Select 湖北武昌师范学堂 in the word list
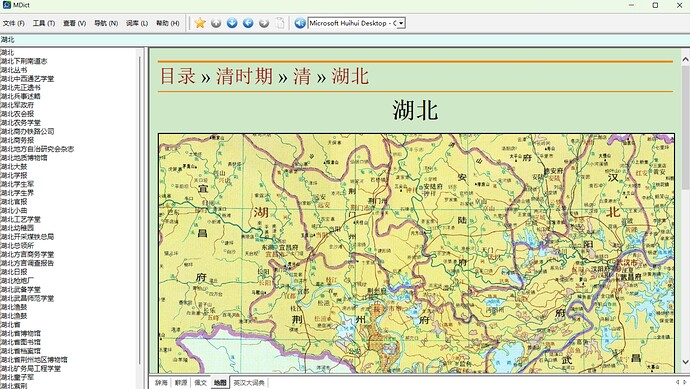Image resolution: width=690 pixels, height=389 pixels. (27, 298)
